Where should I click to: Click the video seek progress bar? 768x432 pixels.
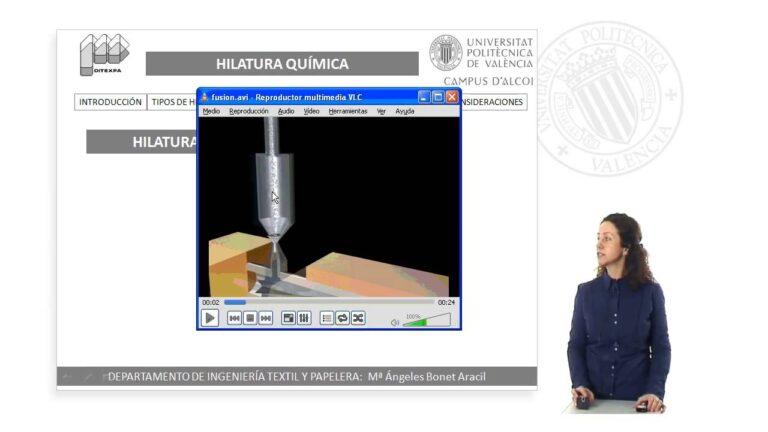point(330,302)
